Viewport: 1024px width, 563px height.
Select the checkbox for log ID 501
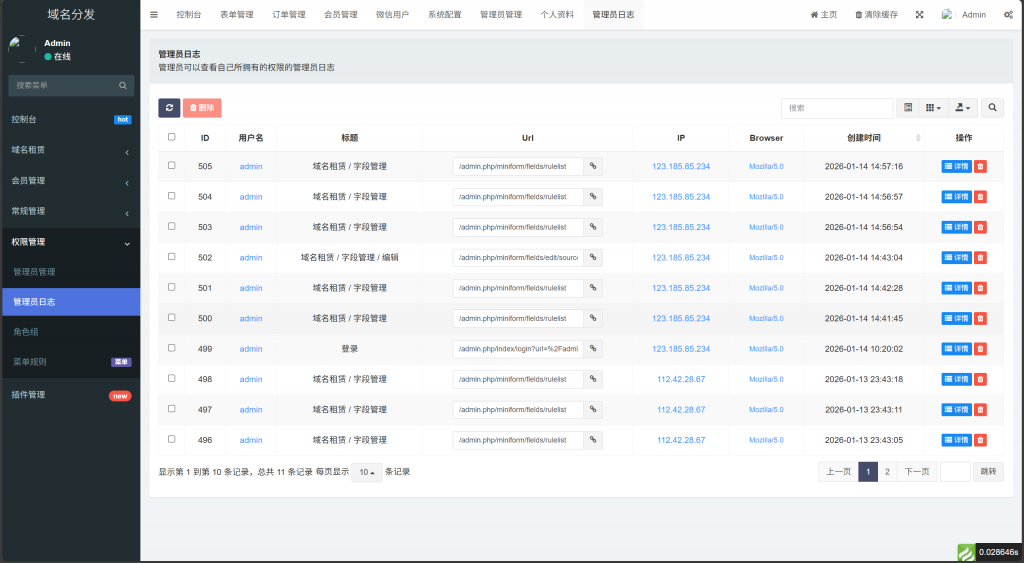172,287
